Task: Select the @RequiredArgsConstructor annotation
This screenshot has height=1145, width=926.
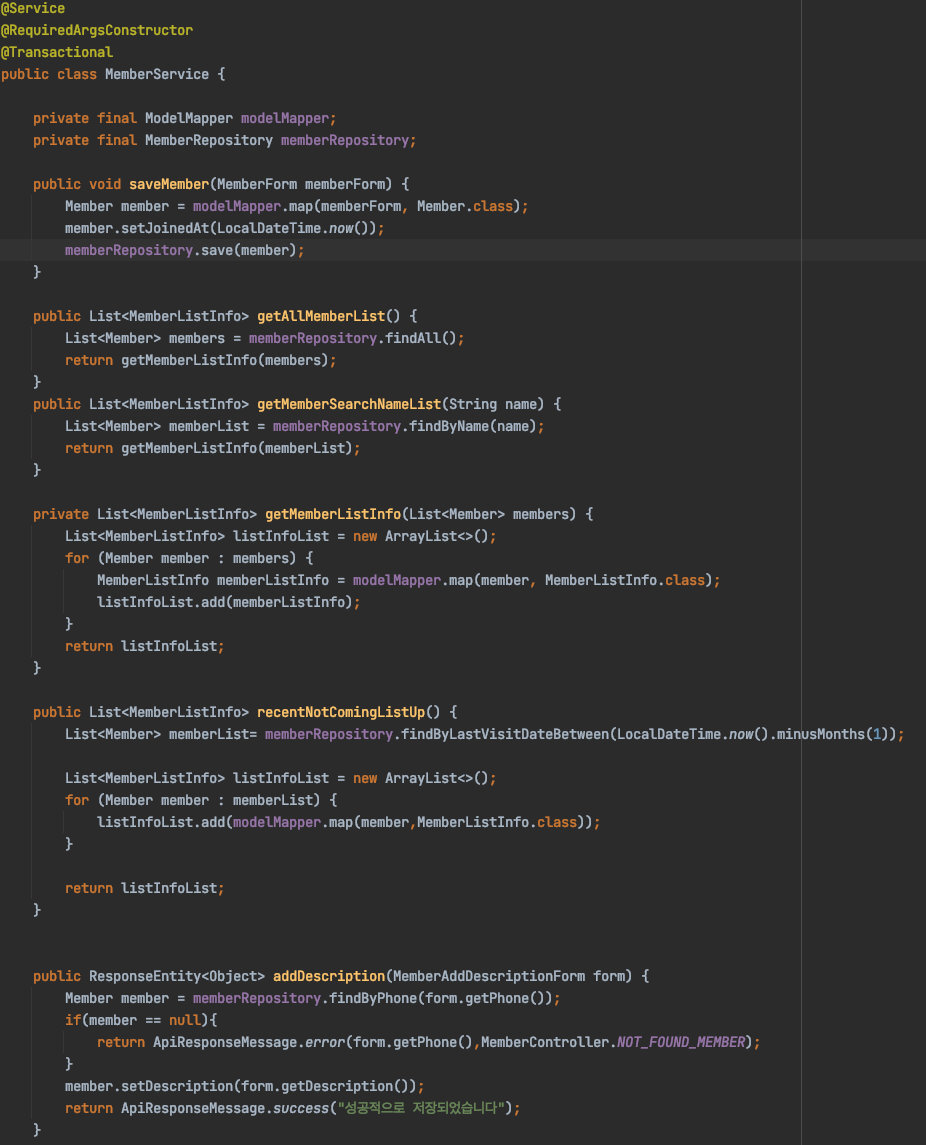Action: click(x=97, y=31)
